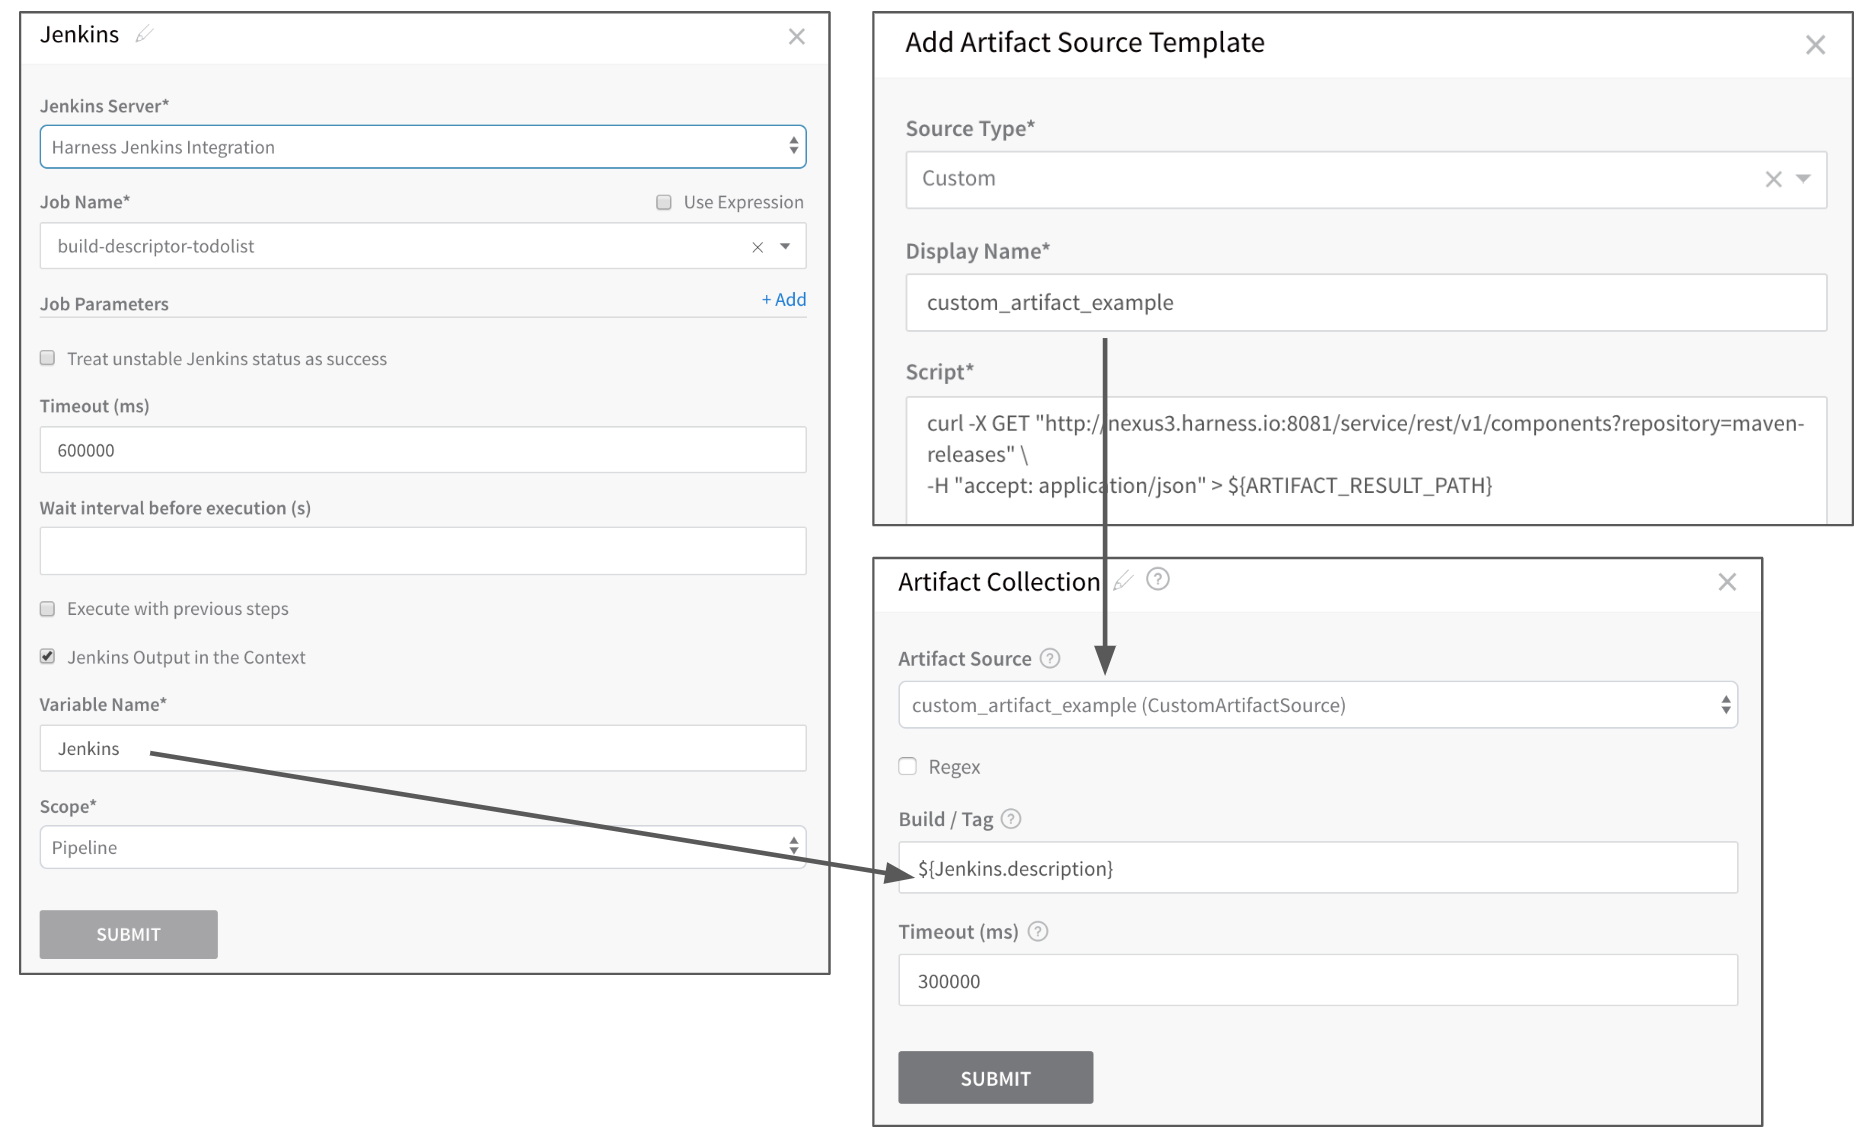Uncheck Jenkins Output in the Context
Image resolution: width=1868 pixels, height=1136 pixels.
click(47, 657)
